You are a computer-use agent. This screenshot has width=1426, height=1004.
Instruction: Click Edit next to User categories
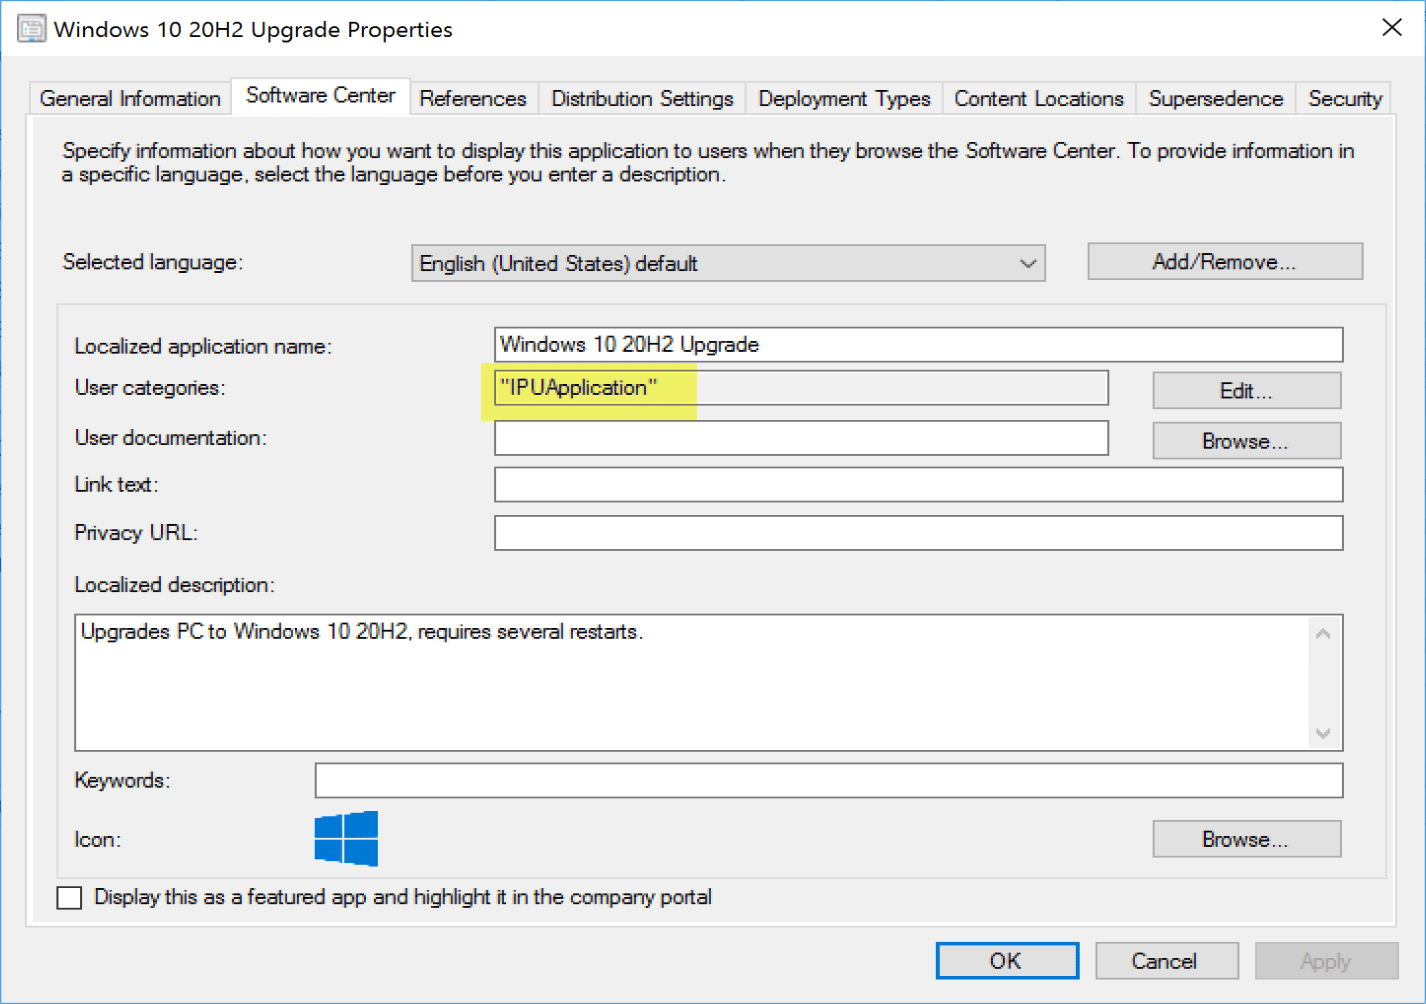1246,391
